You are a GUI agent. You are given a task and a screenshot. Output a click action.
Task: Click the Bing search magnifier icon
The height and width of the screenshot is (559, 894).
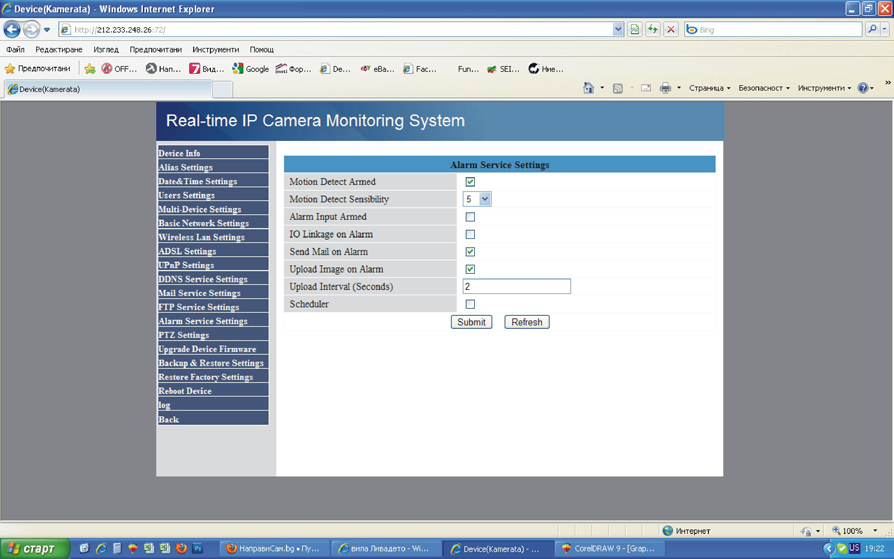tap(872, 30)
